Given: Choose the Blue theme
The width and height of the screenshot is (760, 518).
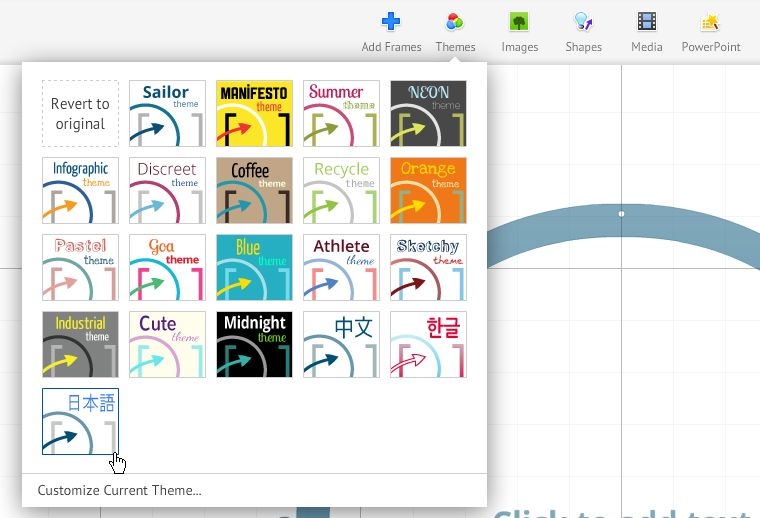Looking at the screenshot, I should pos(254,267).
